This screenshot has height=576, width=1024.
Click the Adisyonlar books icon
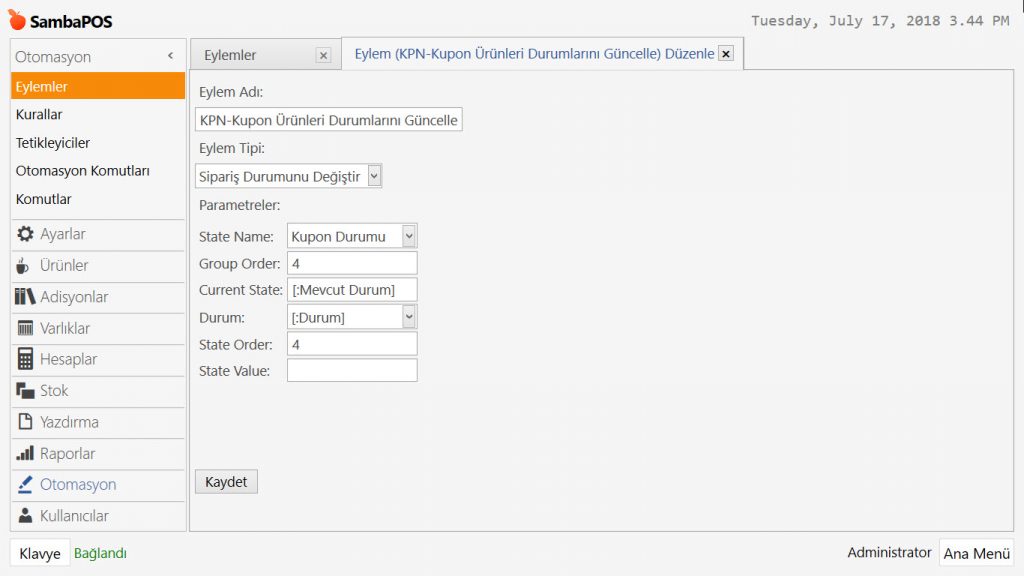(x=25, y=297)
